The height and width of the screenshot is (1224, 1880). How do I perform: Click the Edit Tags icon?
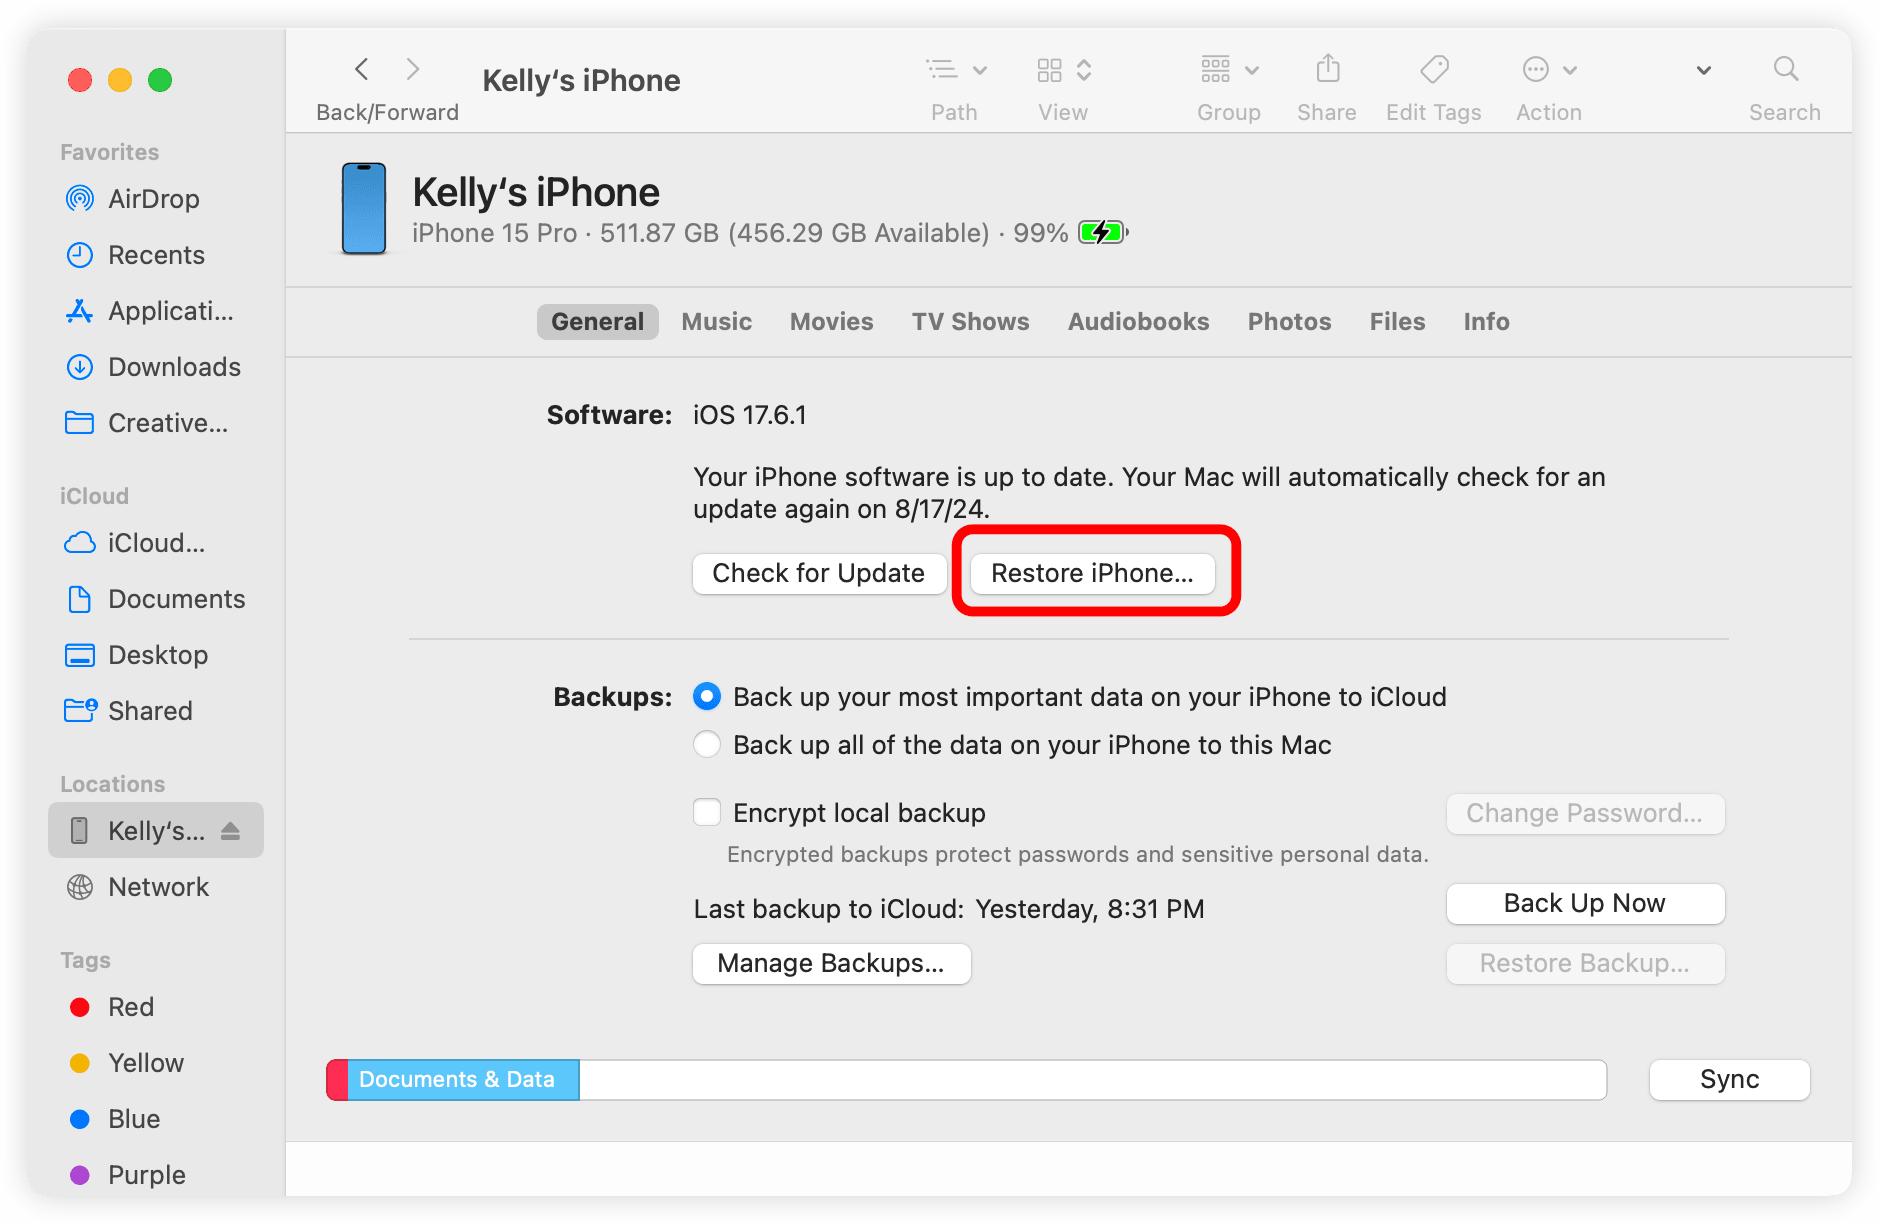(1434, 69)
